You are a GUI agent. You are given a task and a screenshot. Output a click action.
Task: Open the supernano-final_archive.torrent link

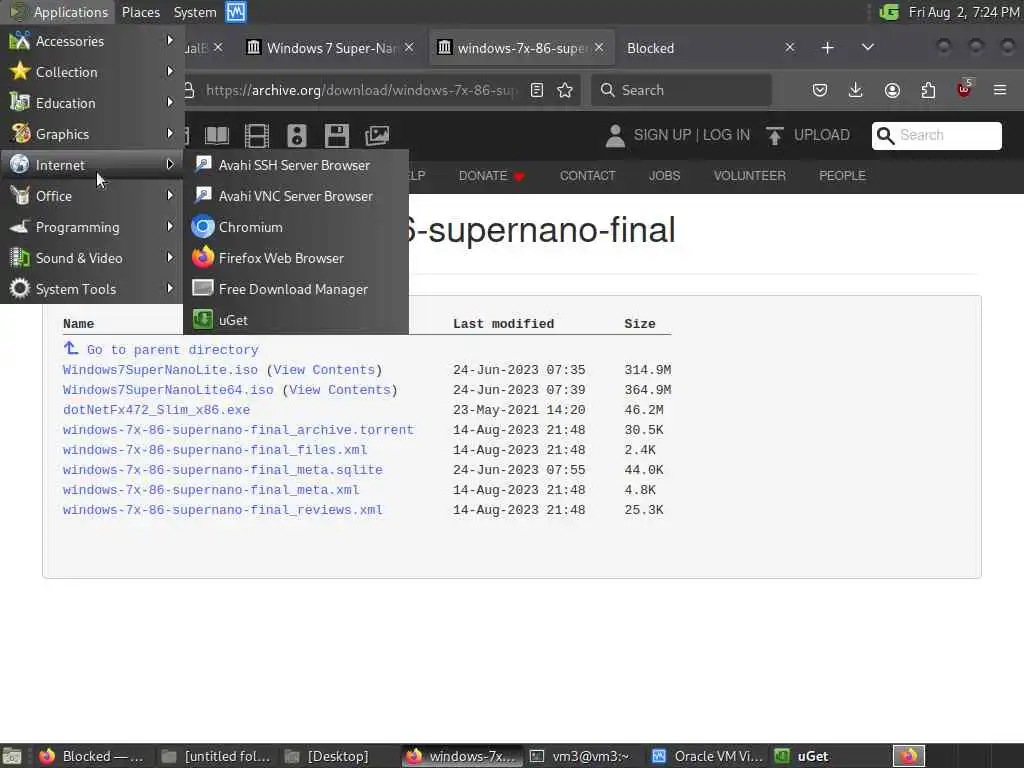pyautogui.click(x=238, y=430)
